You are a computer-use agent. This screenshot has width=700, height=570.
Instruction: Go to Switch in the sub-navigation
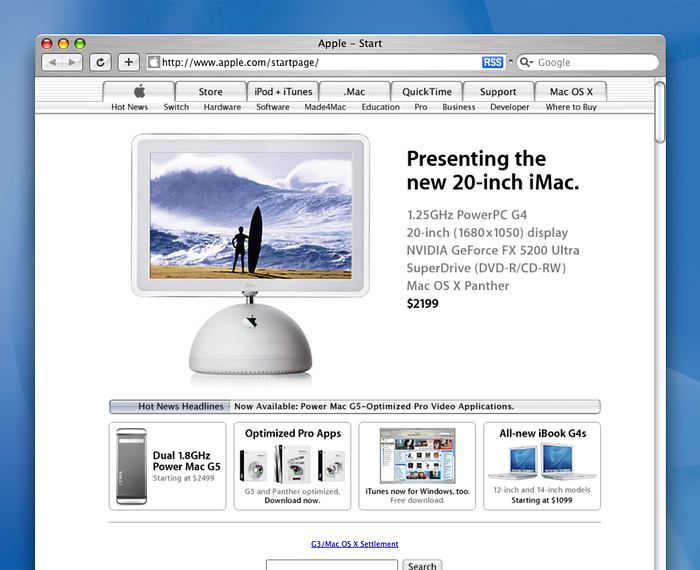(176, 107)
